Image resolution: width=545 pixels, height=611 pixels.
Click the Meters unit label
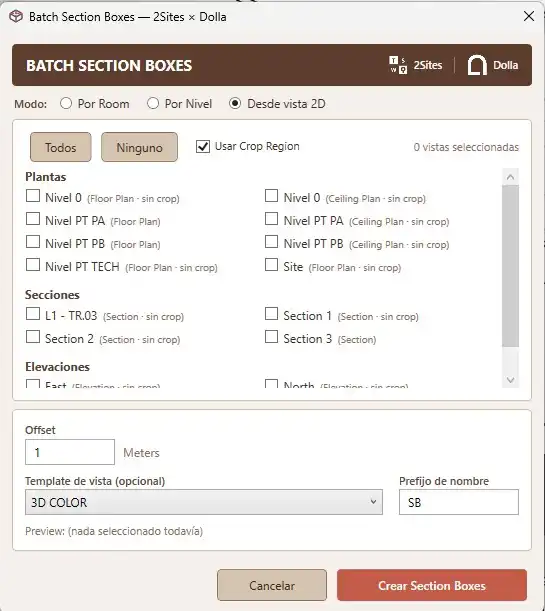point(141,453)
